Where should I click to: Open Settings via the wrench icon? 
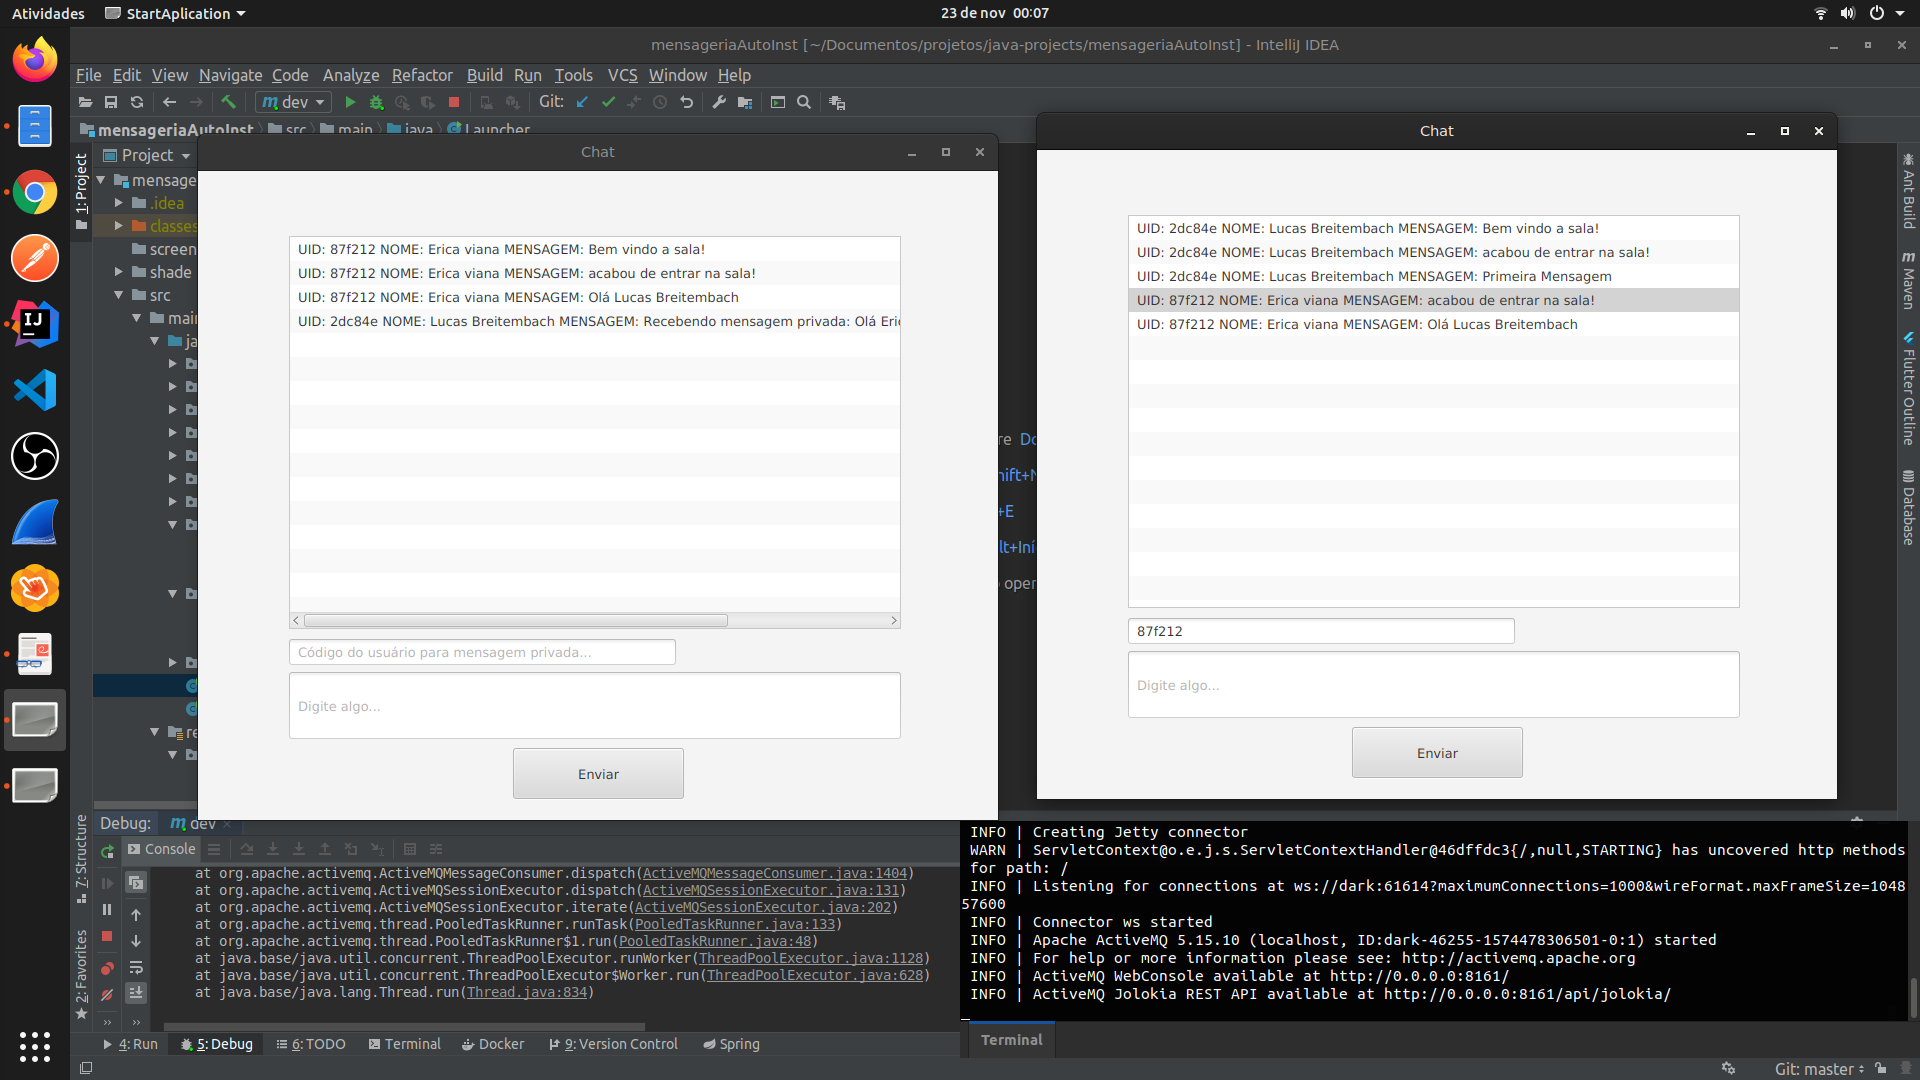(x=718, y=102)
